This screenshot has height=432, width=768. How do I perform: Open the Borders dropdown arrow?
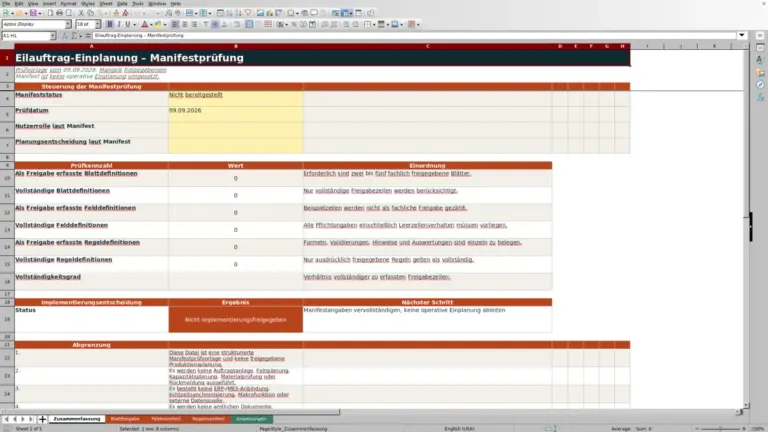pos(374,24)
